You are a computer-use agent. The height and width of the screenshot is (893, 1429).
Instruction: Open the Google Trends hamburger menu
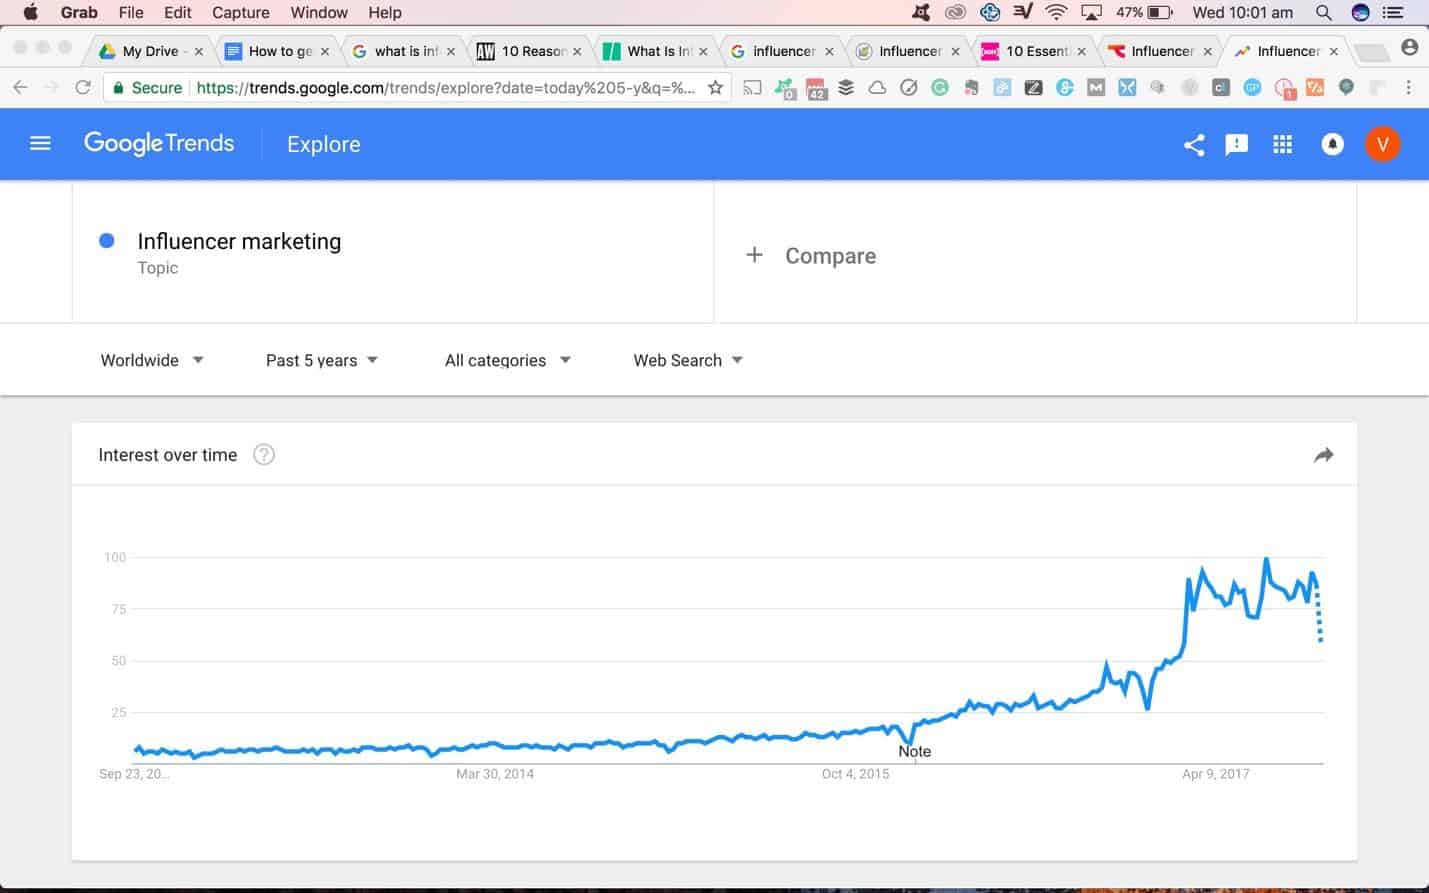point(40,144)
